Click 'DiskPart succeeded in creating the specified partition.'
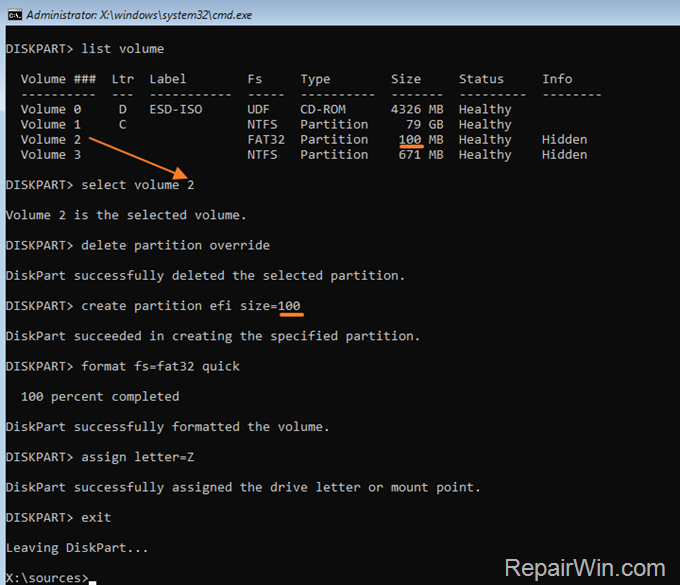Image resolution: width=680 pixels, height=585 pixels. coord(213,336)
